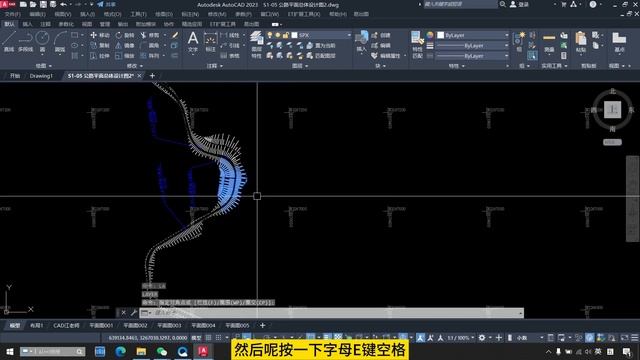The height and width of the screenshot is (360, 640).
Task: Choose the Mirror (镜像) tool
Action: [x=125, y=45]
